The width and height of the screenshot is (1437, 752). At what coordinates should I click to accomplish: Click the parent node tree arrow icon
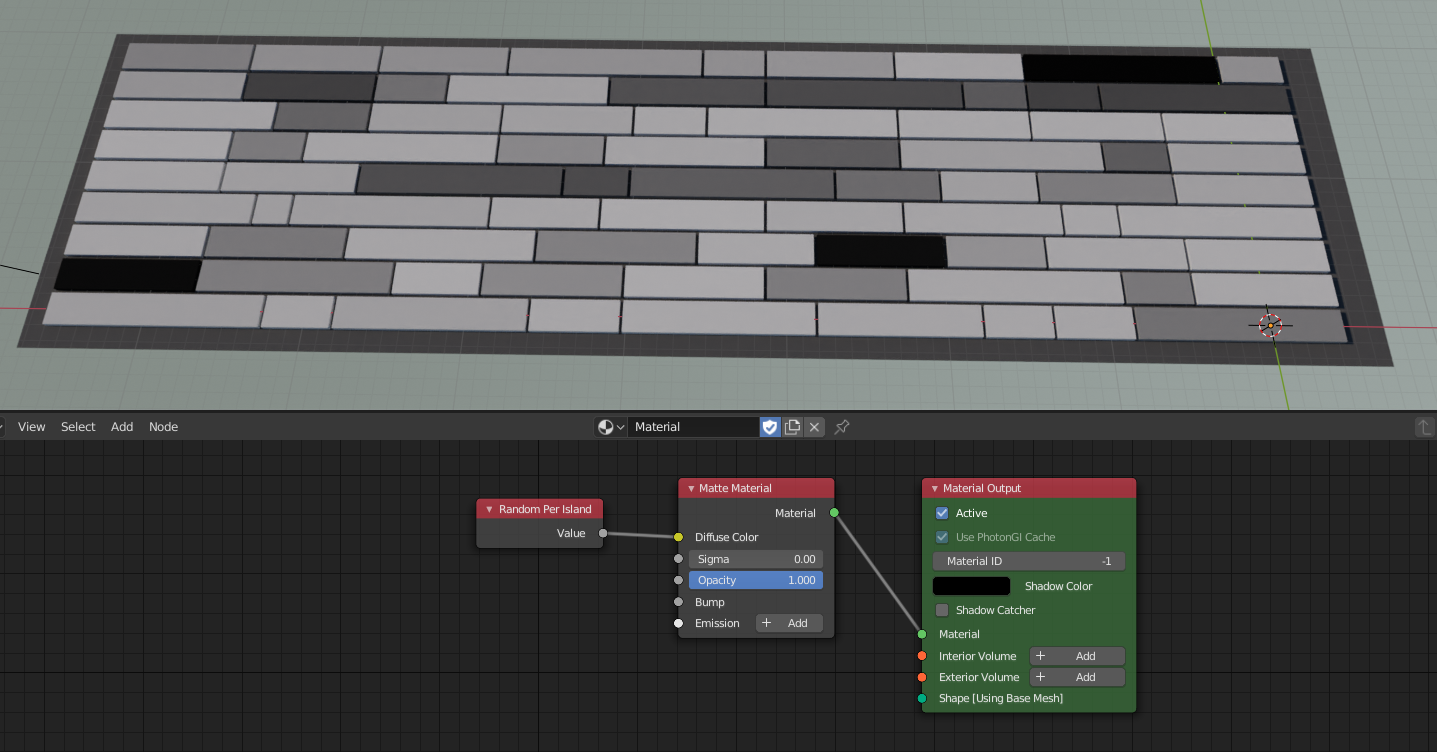point(1424,427)
